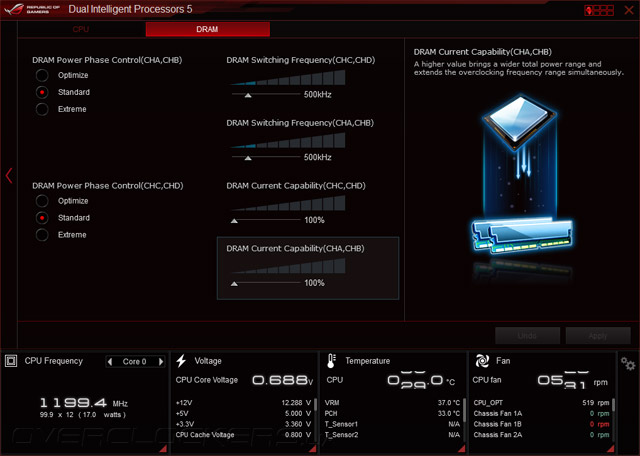The height and width of the screenshot is (456, 640).
Task: Click the +3.3V voltage row
Action: (243, 424)
